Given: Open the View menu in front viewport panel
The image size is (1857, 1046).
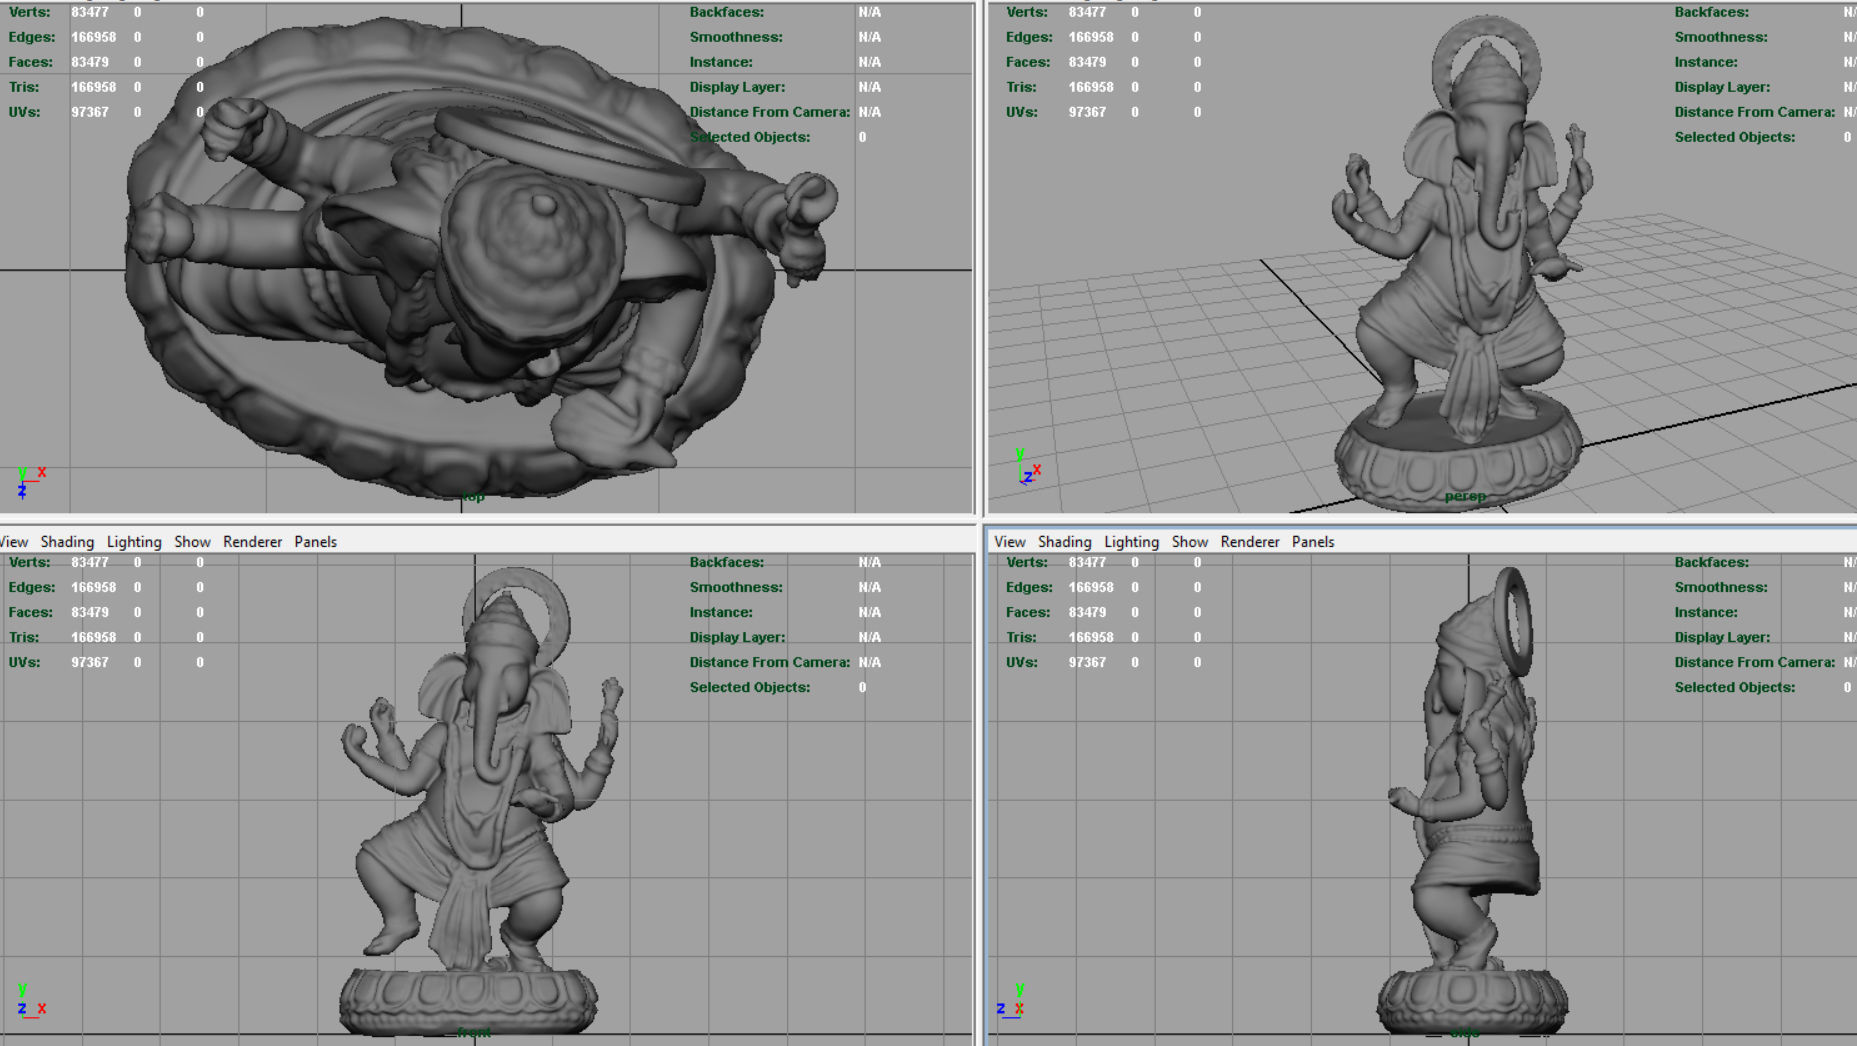Looking at the screenshot, I should (14, 541).
